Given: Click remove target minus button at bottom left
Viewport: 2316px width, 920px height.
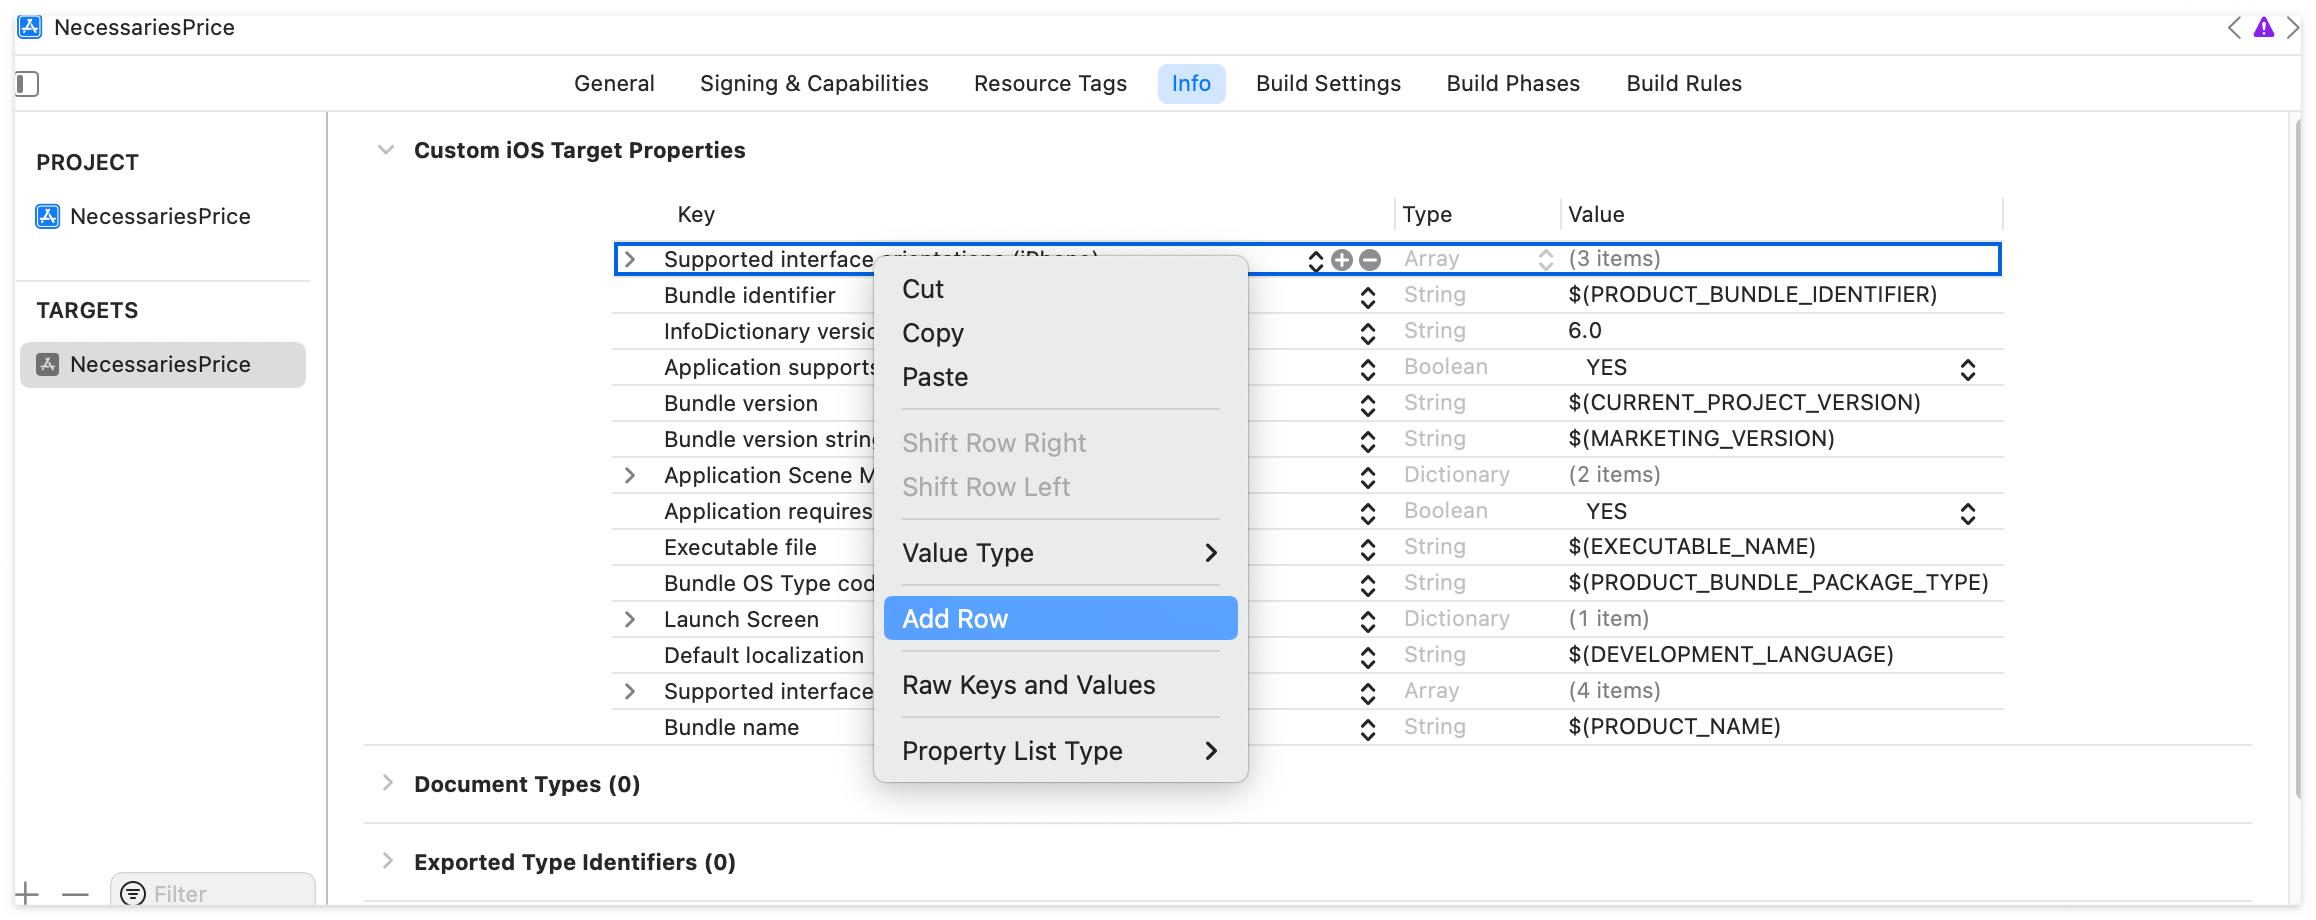Looking at the screenshot, I should (x=75, y=893).
